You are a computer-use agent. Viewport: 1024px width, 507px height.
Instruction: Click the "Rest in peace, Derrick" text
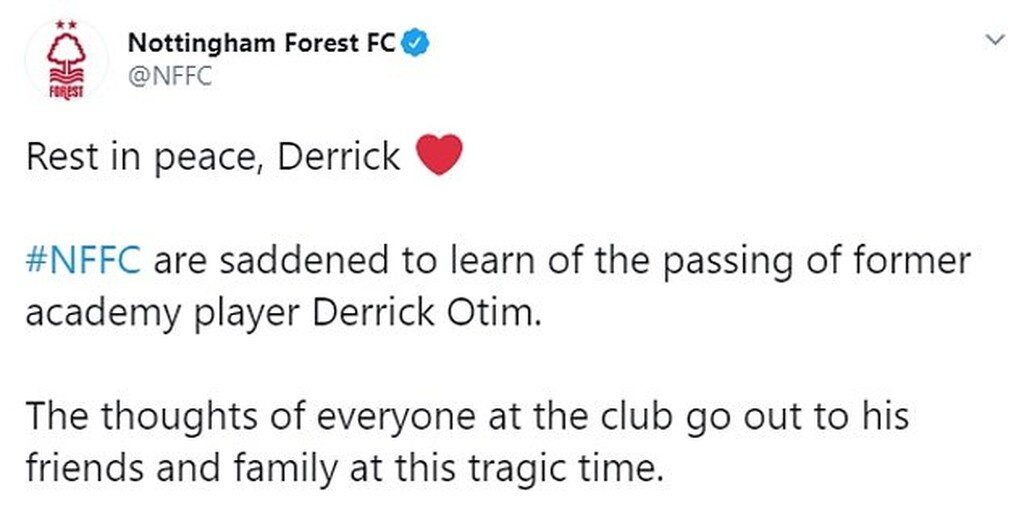pyautogui.click(x=213, y=157)
